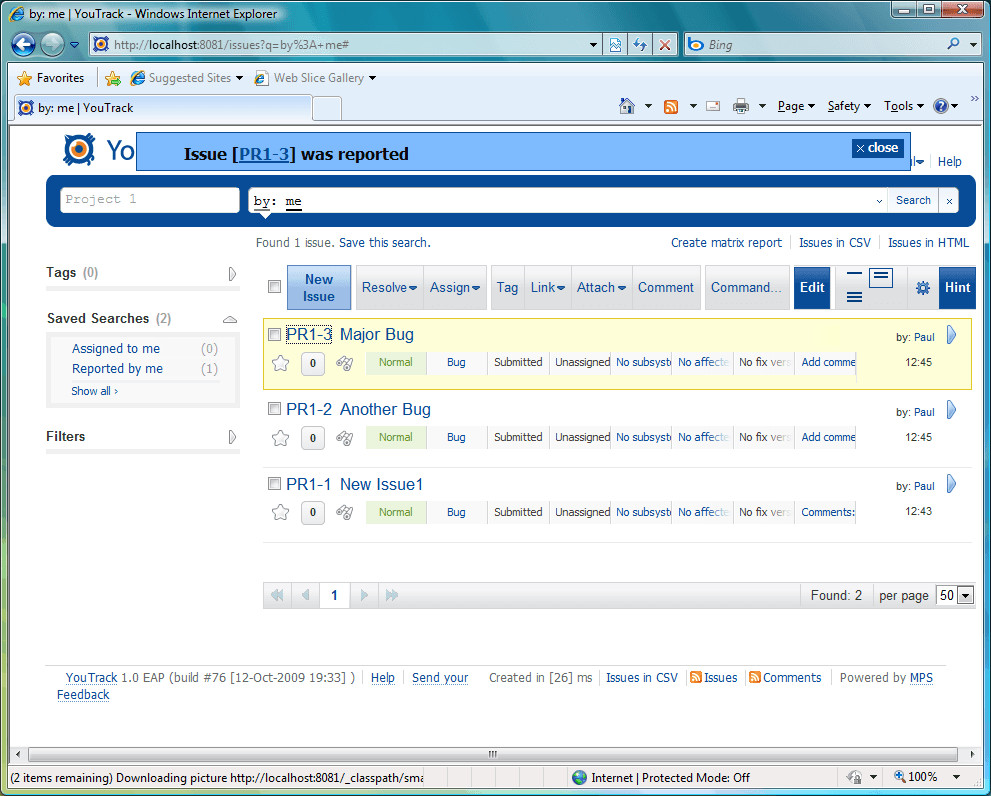This screenshot has height=796, width=991.
Task: Toggle the select-all issues checkbox
Action: (274, 286)
